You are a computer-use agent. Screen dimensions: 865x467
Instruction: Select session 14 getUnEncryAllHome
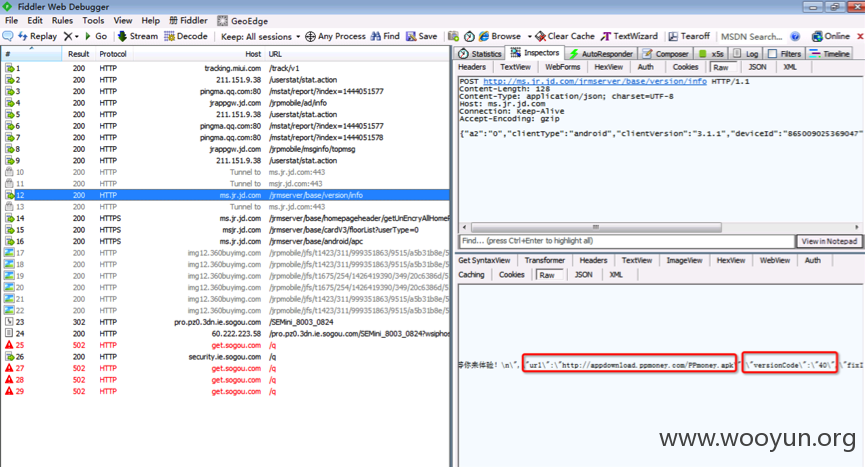(225, 218)
